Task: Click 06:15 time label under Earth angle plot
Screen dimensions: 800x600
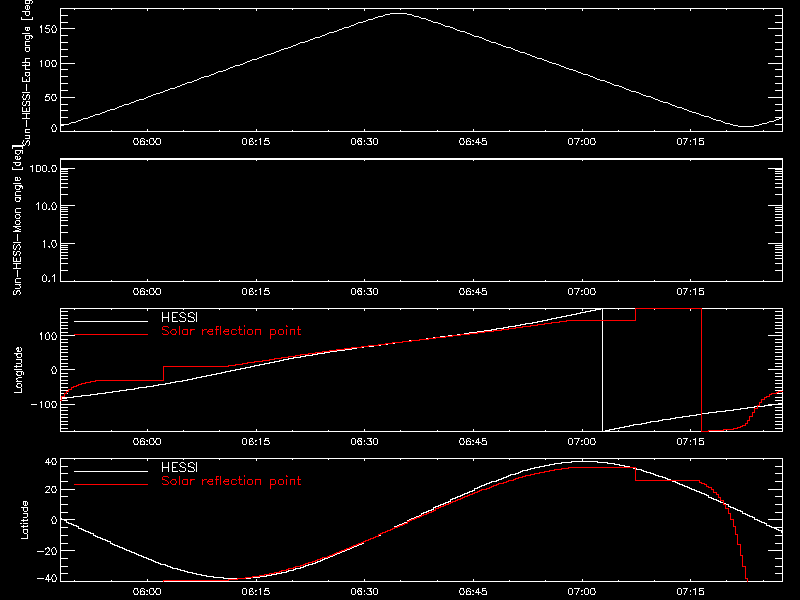Action: tap(256, 141)
